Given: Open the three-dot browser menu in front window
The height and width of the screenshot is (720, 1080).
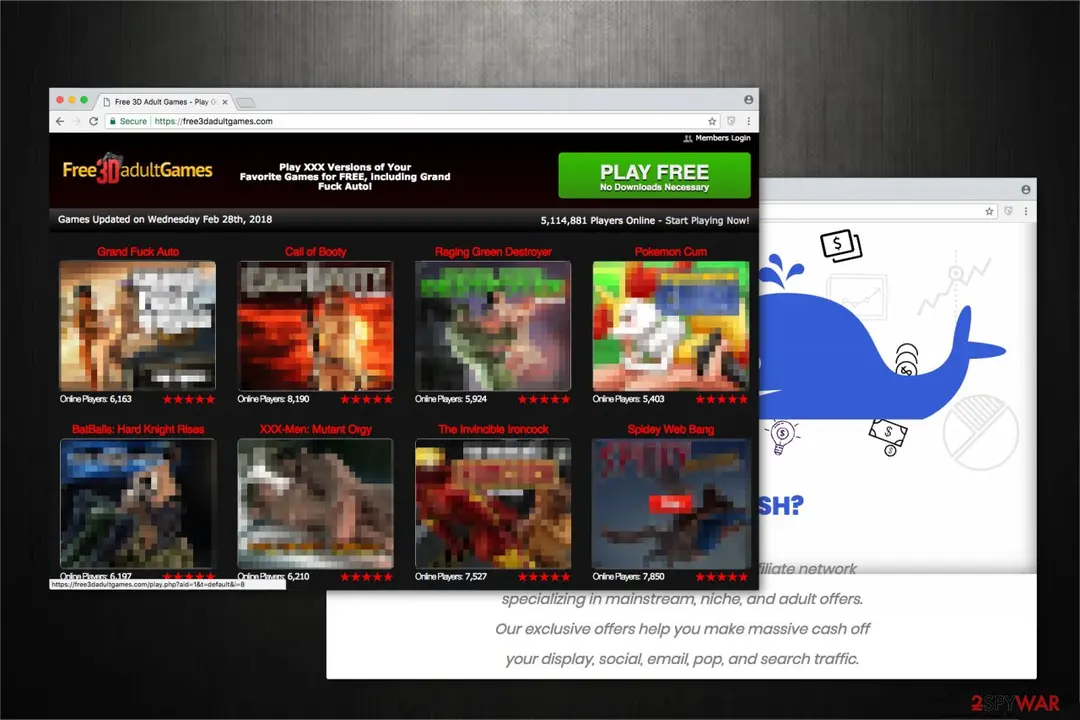Looking at the screenshot, I should coord(749,121).
